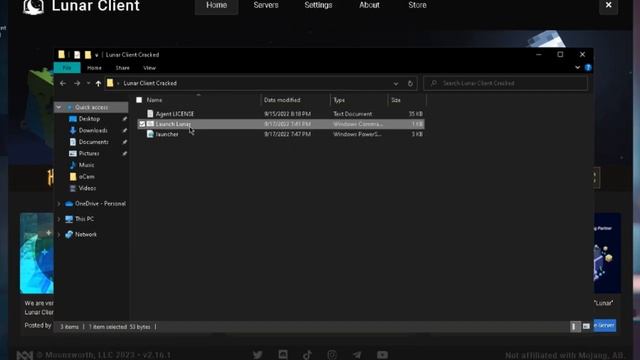The width and height of the screenshot is (640, 360).
Task: Open the Lunar Client news post thumbnail
Action: 37,253
